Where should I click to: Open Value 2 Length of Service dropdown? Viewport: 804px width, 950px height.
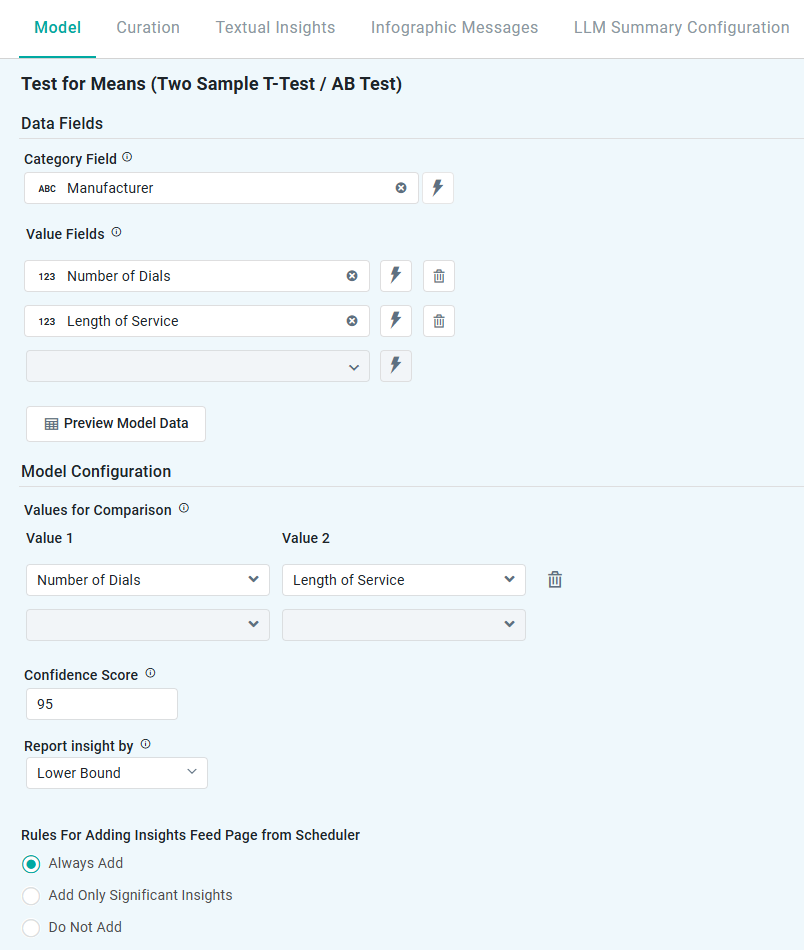click(x=404, y=580)
